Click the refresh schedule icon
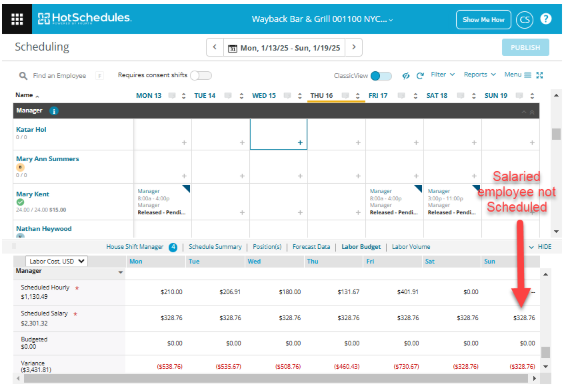568x385 pixels. tap(420, 75)
